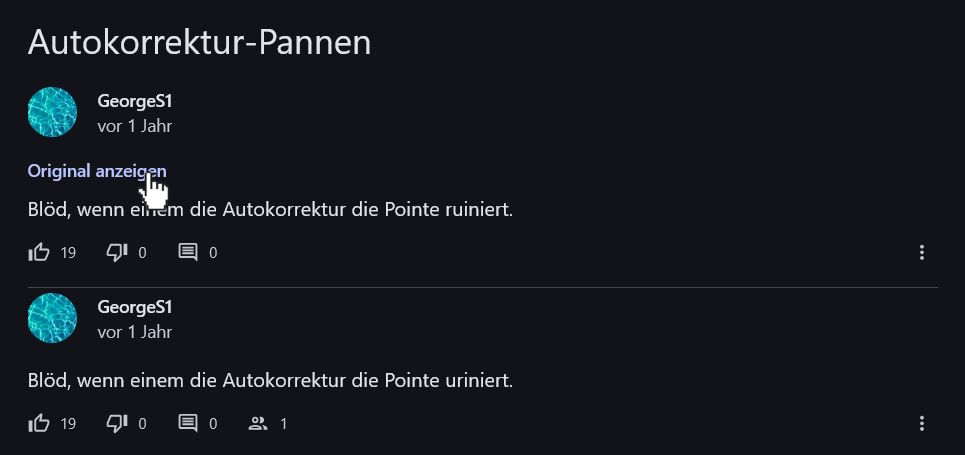Dislike the comment ending in "ruiniert"
965x455 pixels.
click(117, 252)
